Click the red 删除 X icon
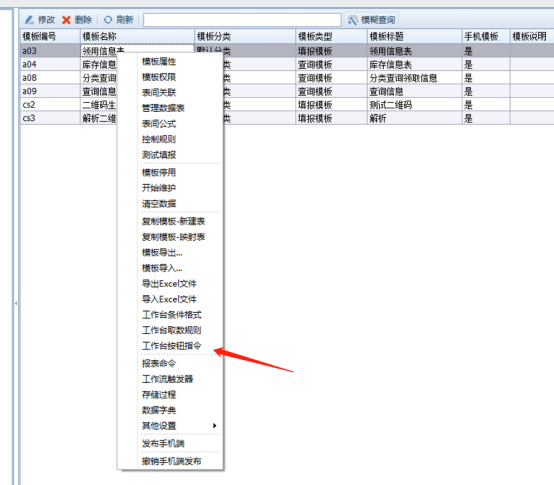 click(66, 20)
